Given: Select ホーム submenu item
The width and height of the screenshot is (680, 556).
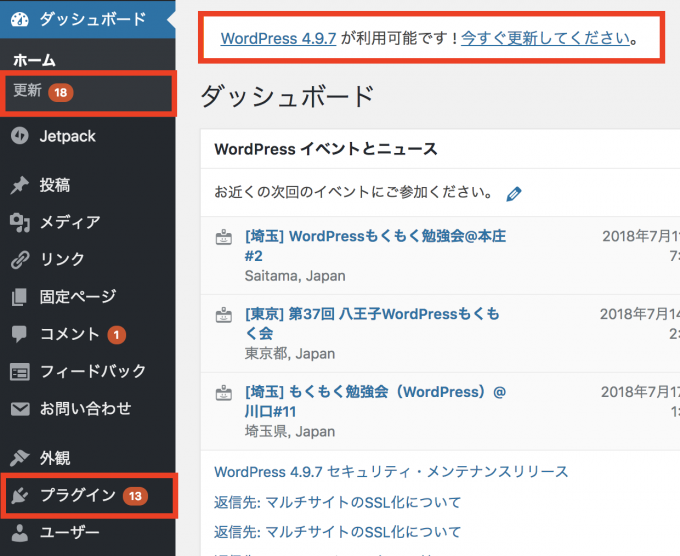Looking at the screenshot, I should coord(34,60).
